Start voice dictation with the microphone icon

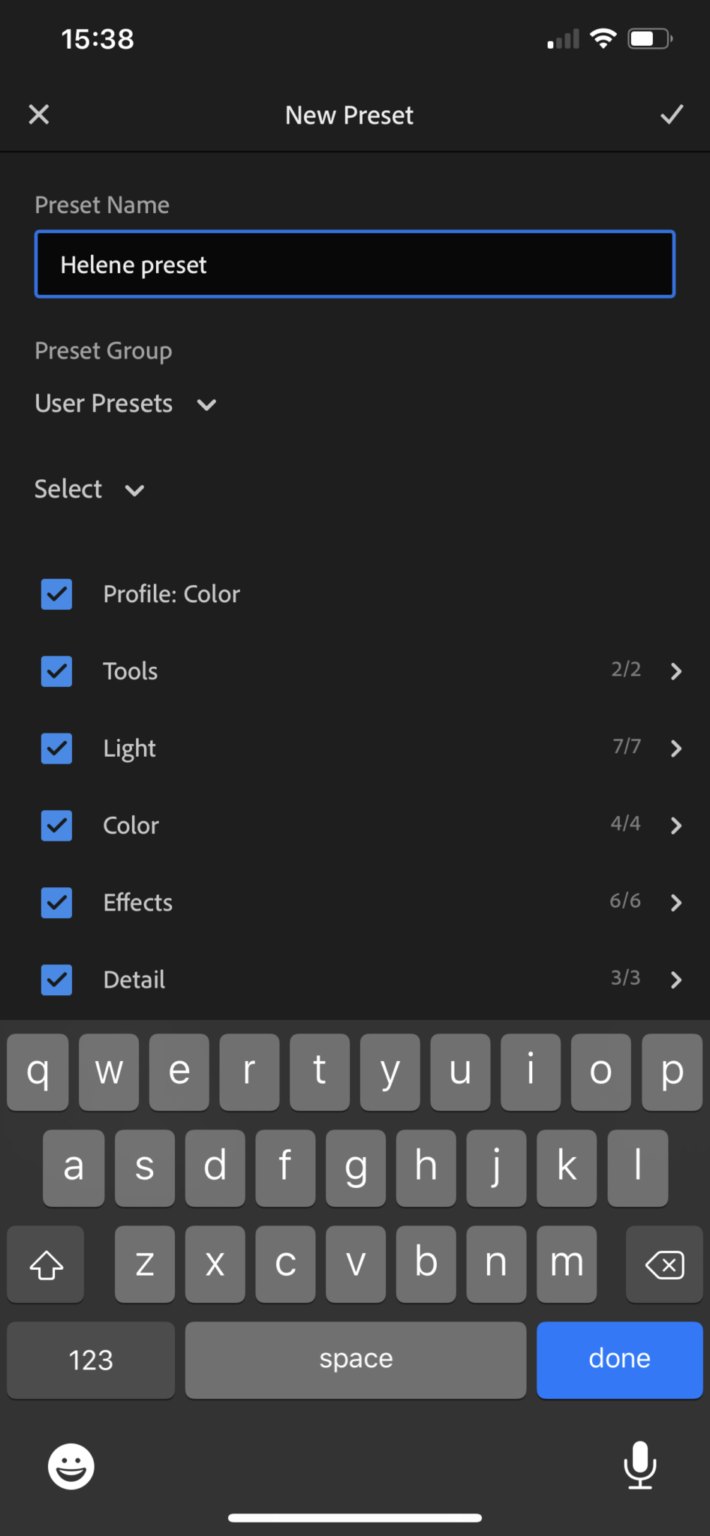[x=640, y=1466]
